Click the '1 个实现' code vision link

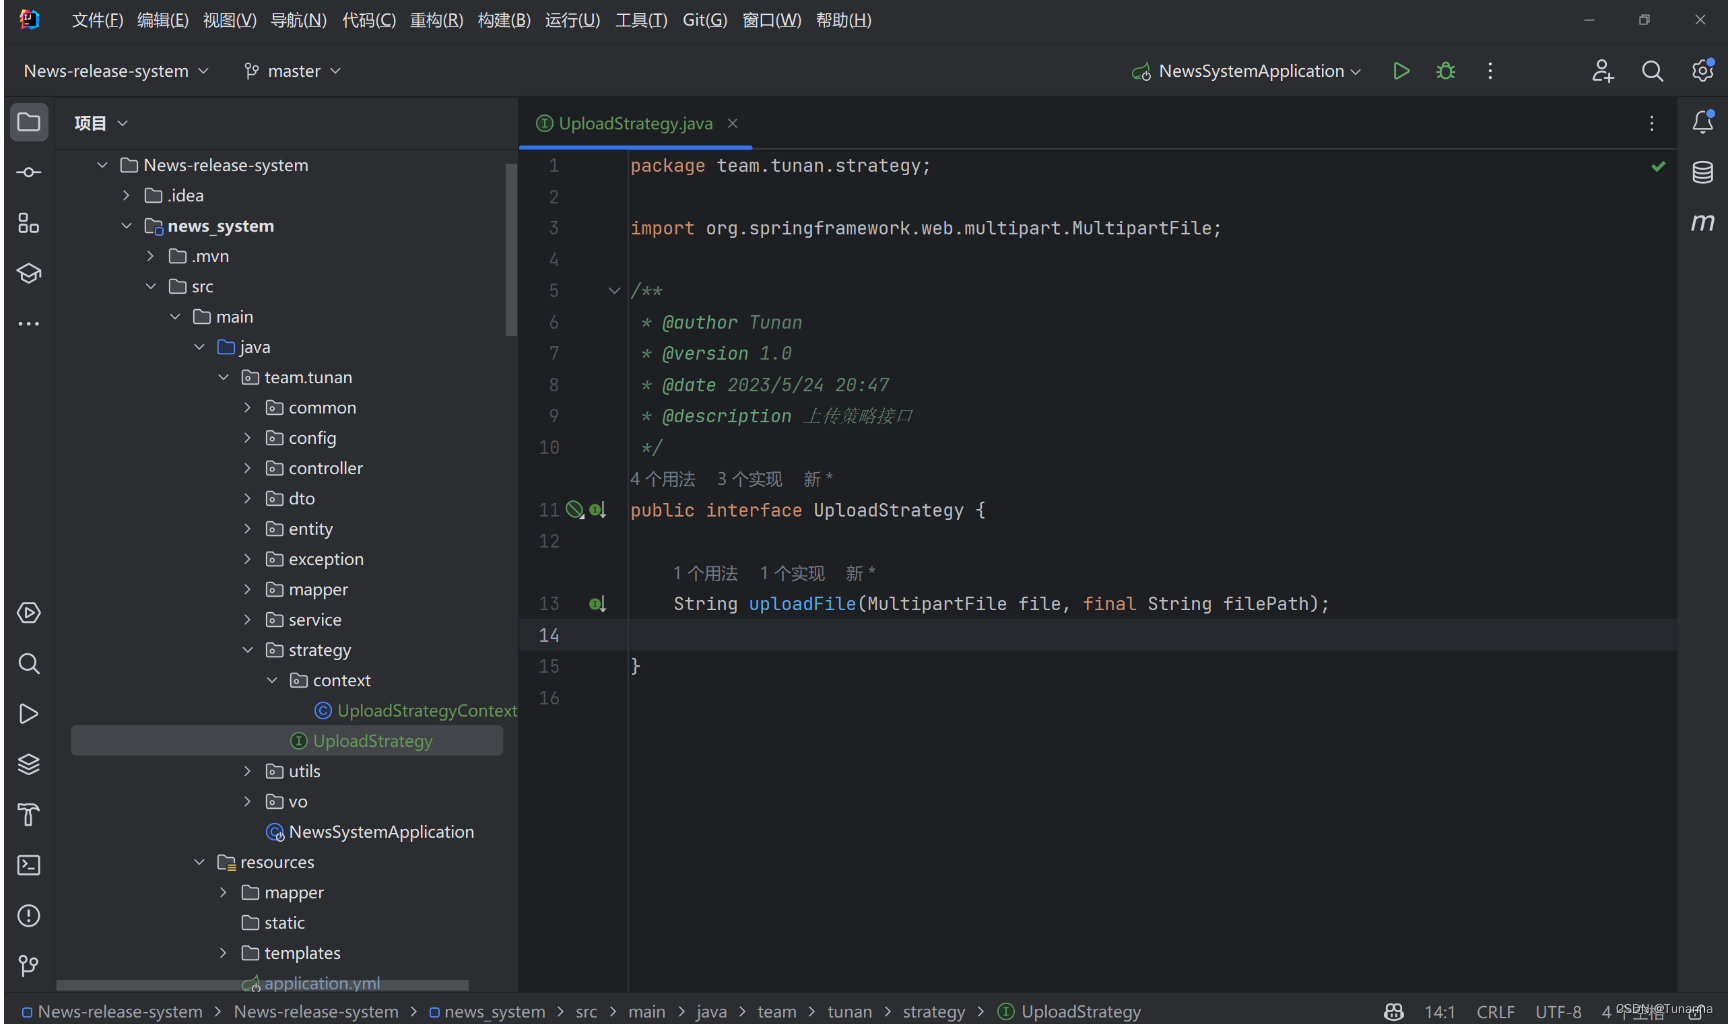[791, 572]
